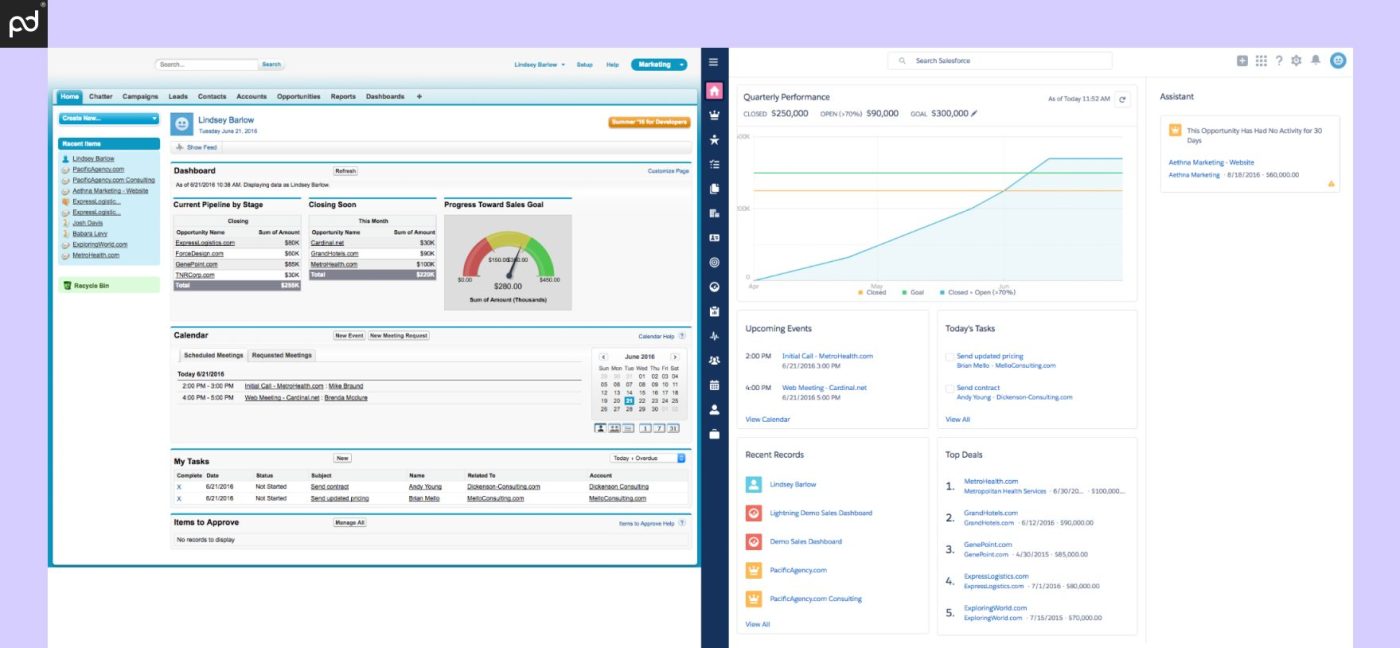The width and height of the screenshot is (1400, 648).
Task: Click the Lightning setup gear icon
Action: tap(1297, 60)
